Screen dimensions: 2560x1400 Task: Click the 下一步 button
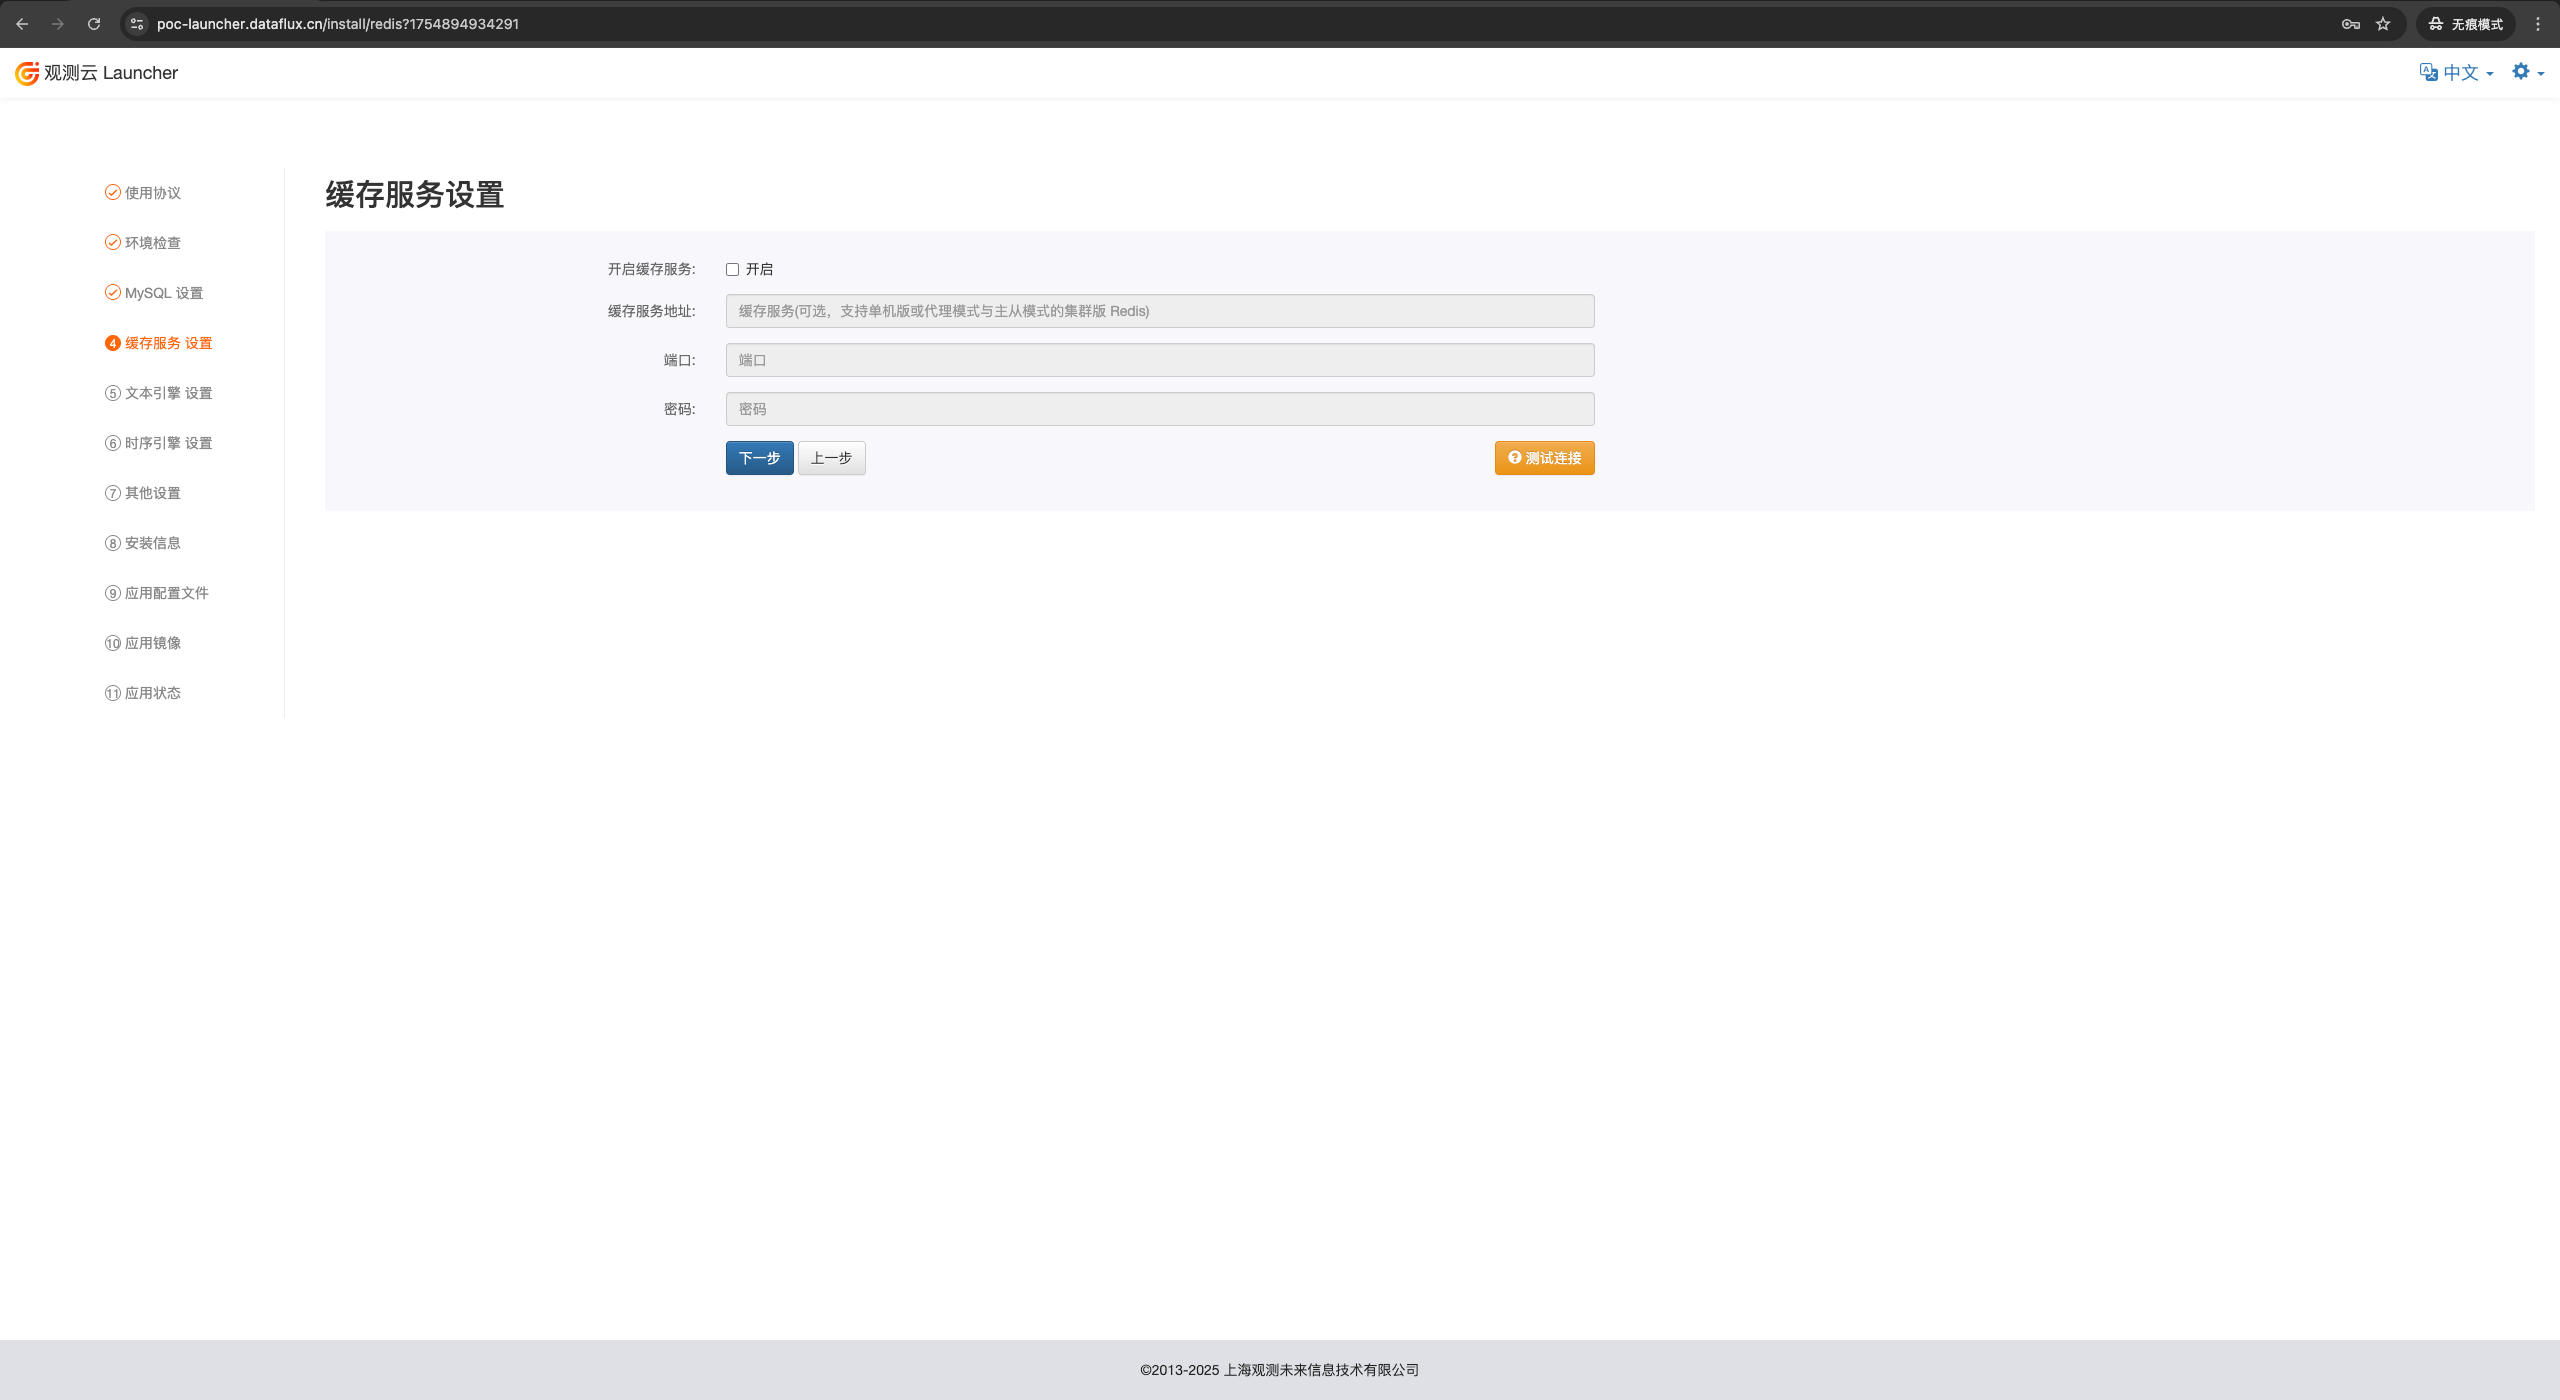pos(759,458)
